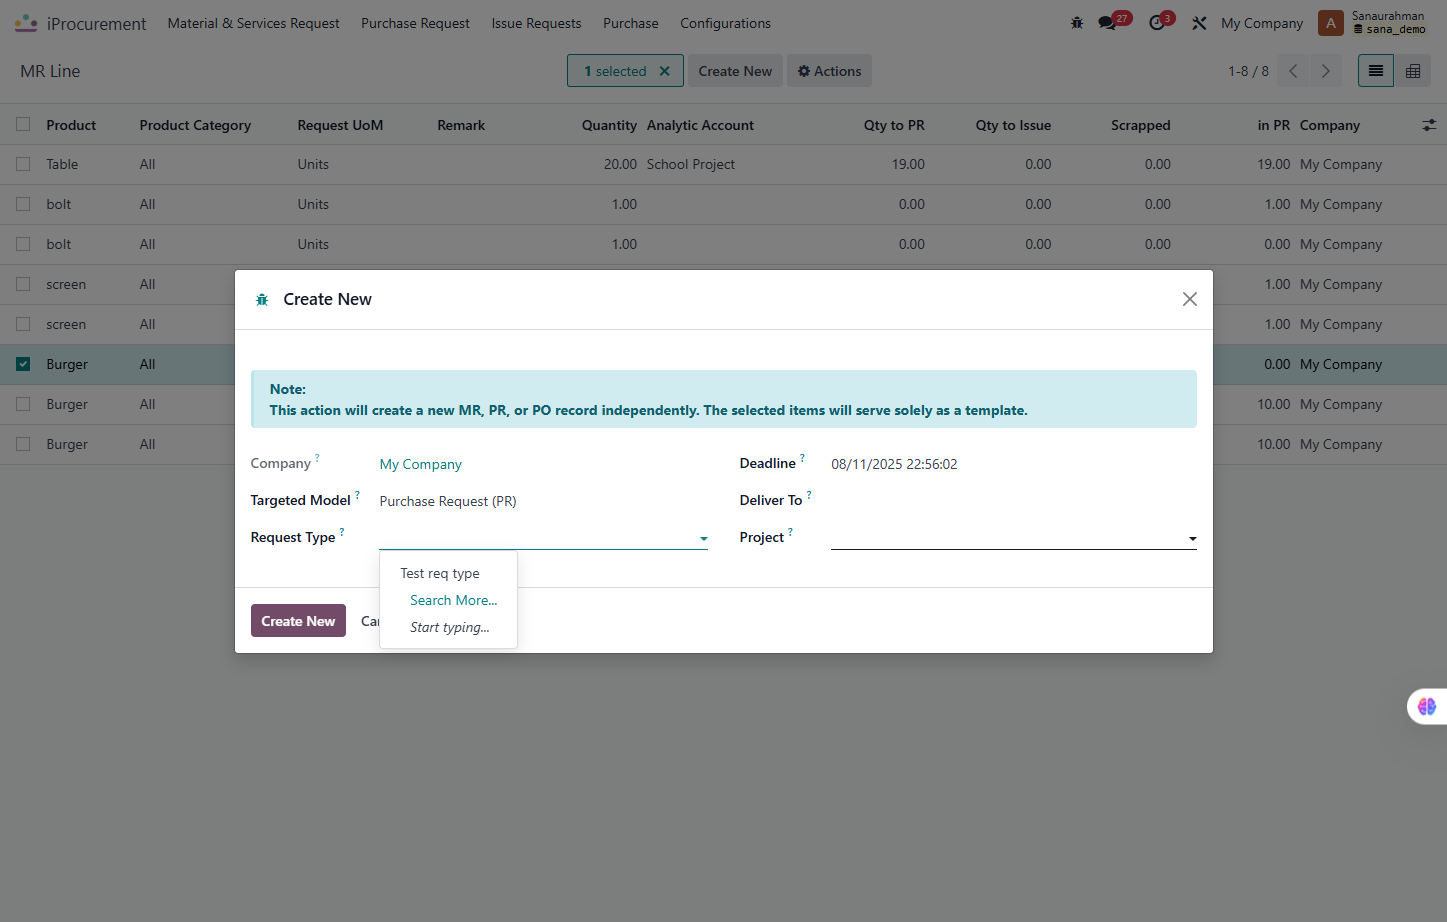This screenshot has height=922, width=1447.
Task: Open Configurations menu
Action: click(725, 23)
